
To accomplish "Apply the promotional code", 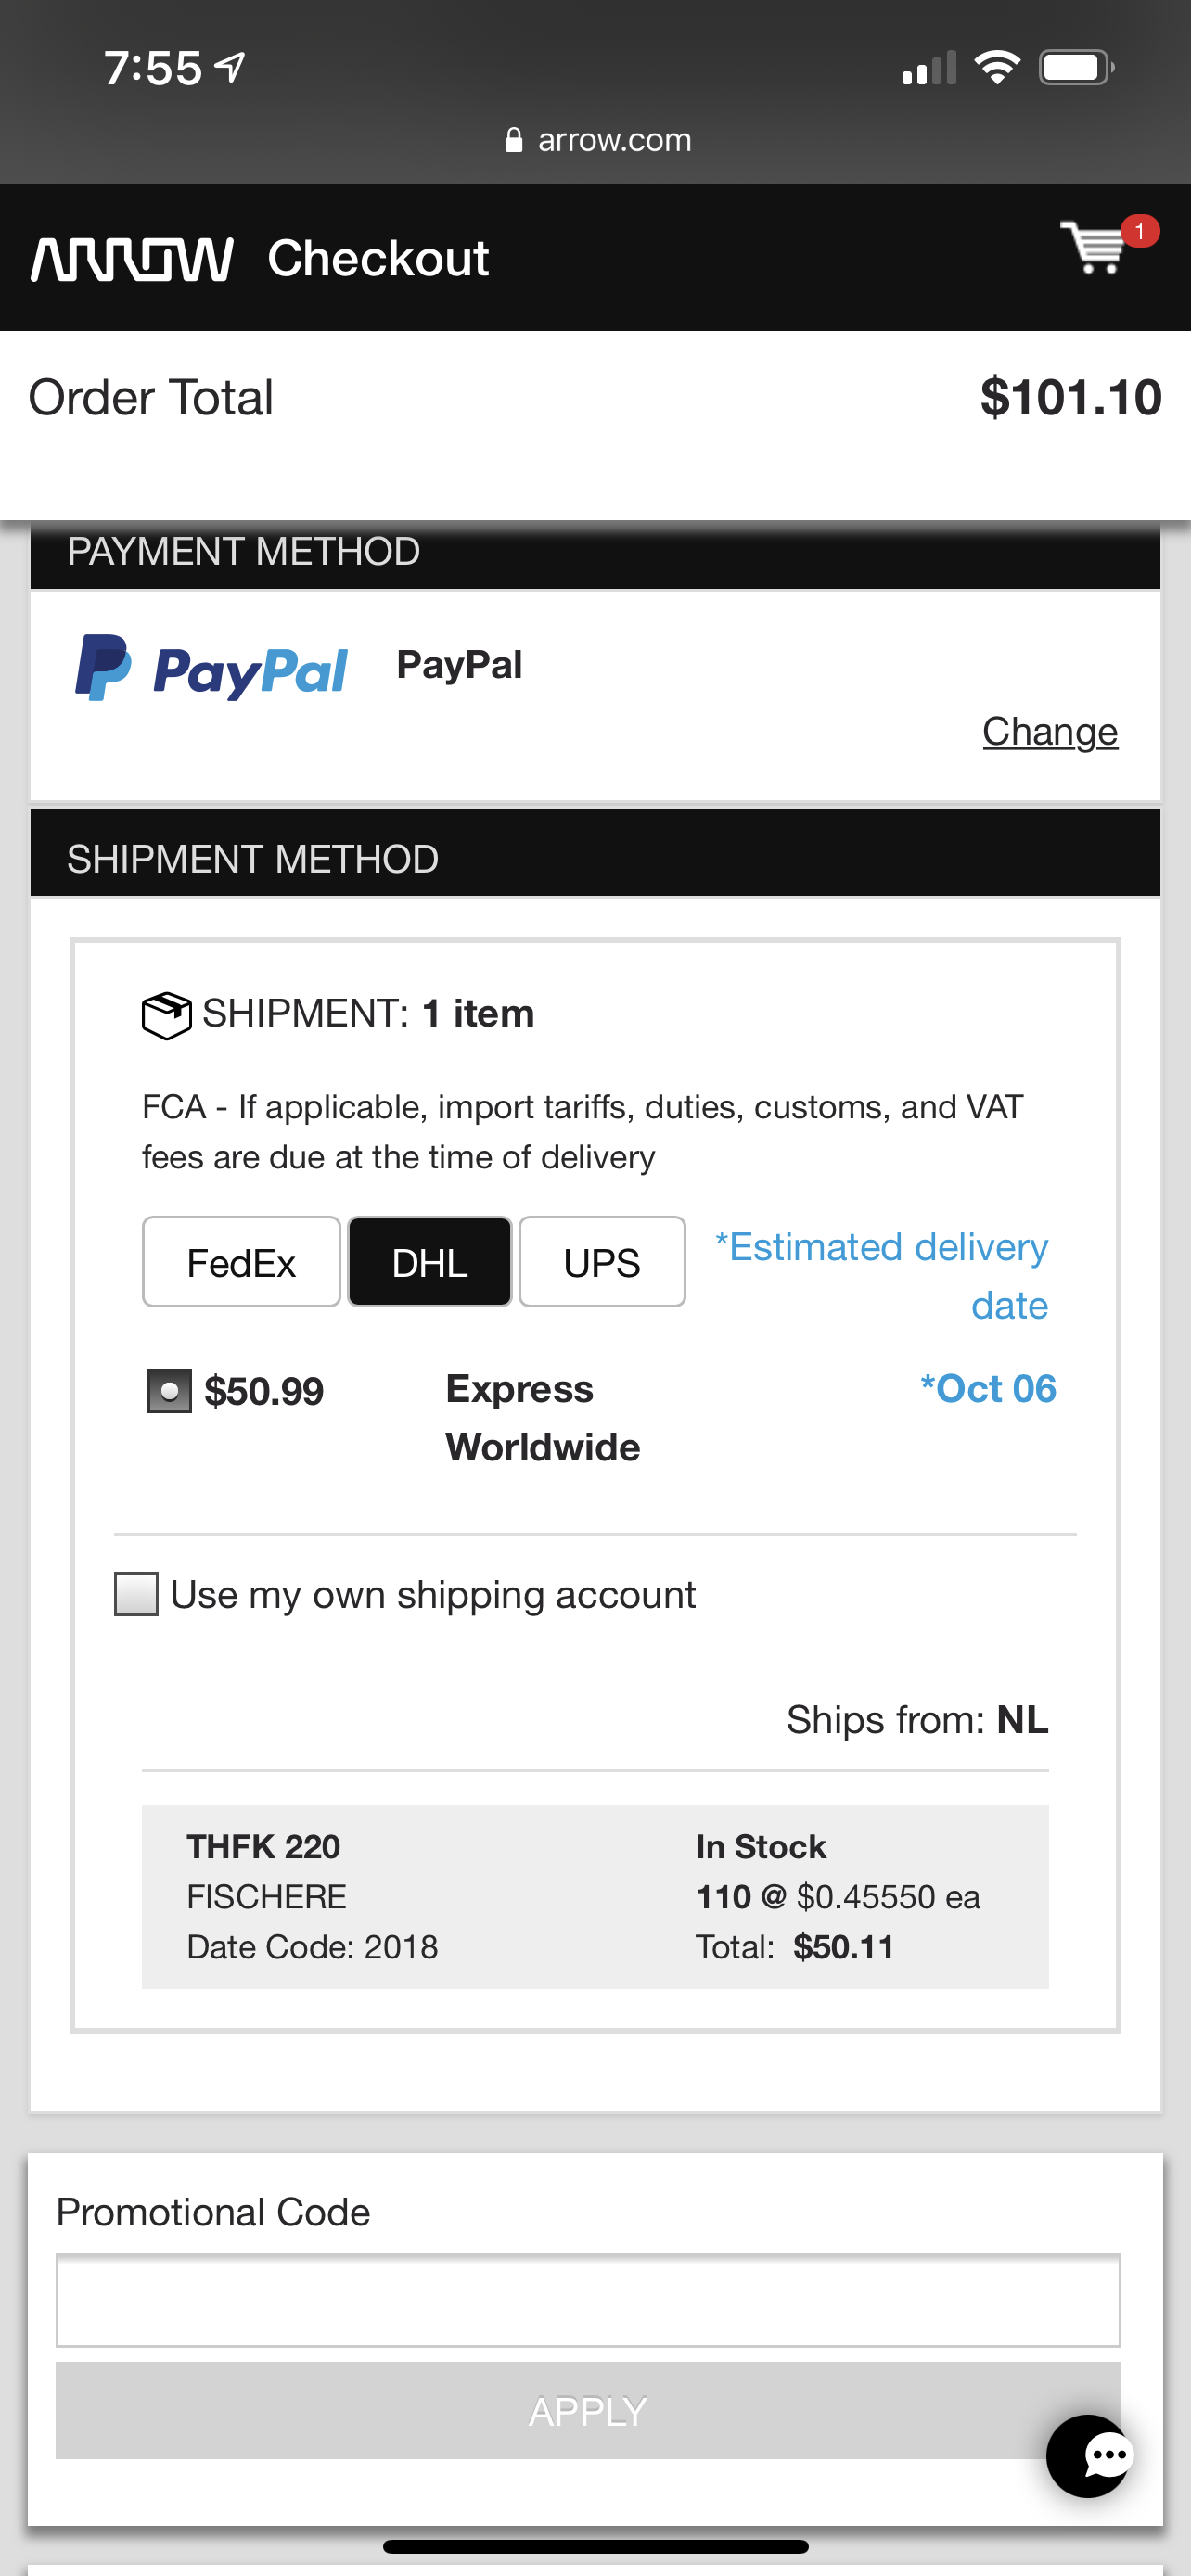I will 588,2410.
